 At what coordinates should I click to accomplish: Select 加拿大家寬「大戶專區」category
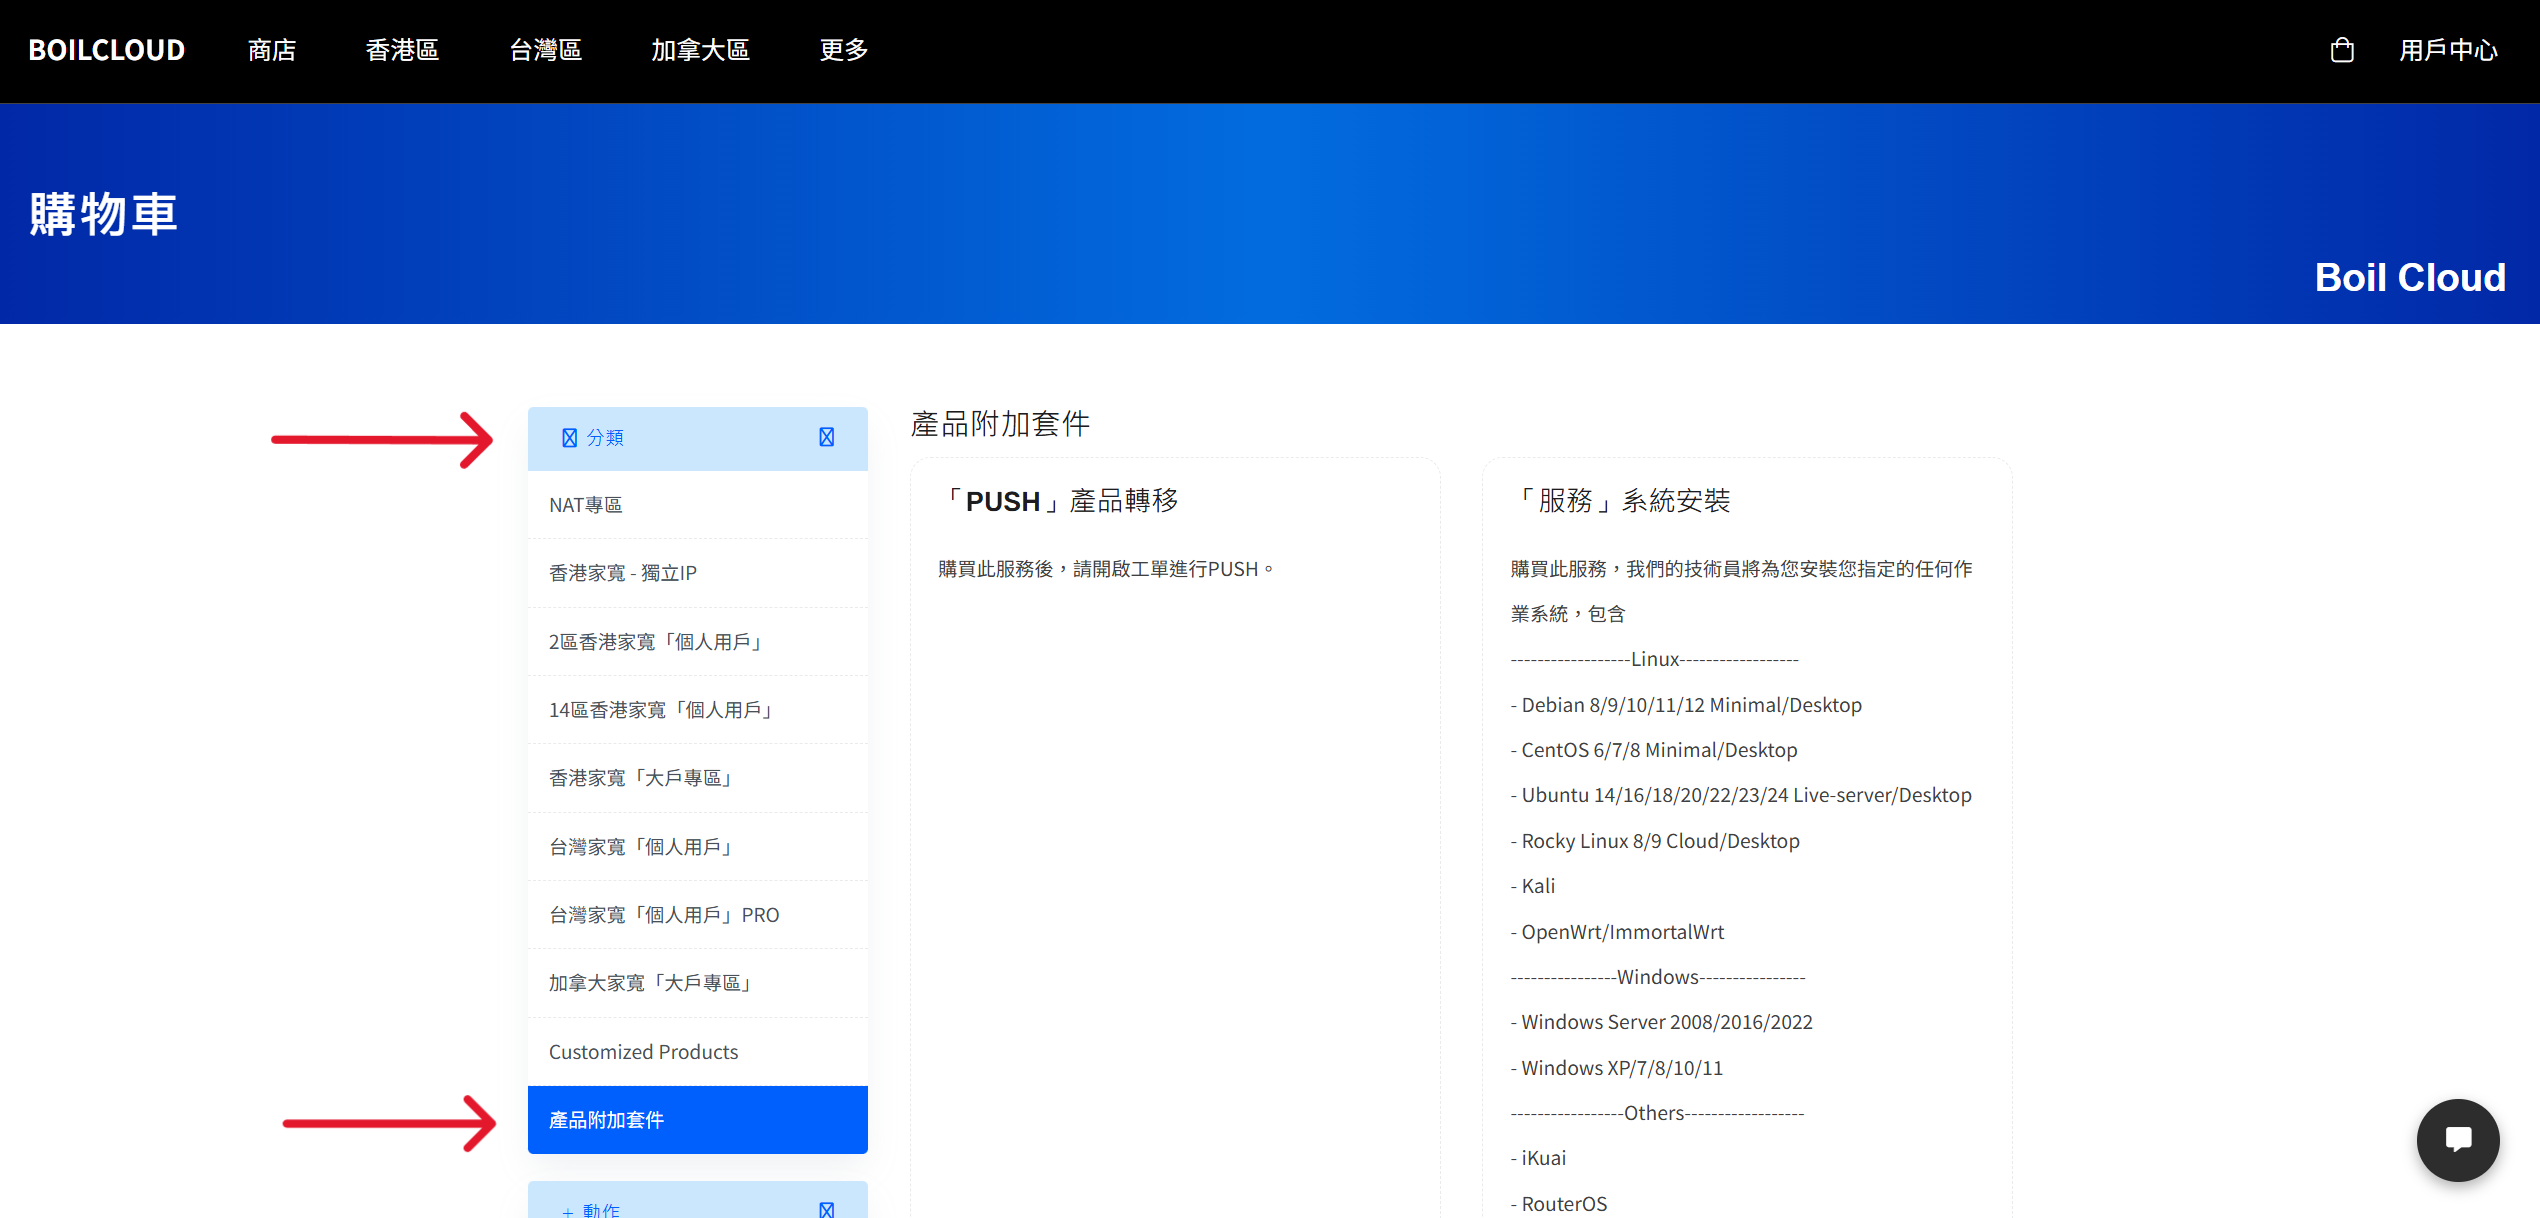698,983
